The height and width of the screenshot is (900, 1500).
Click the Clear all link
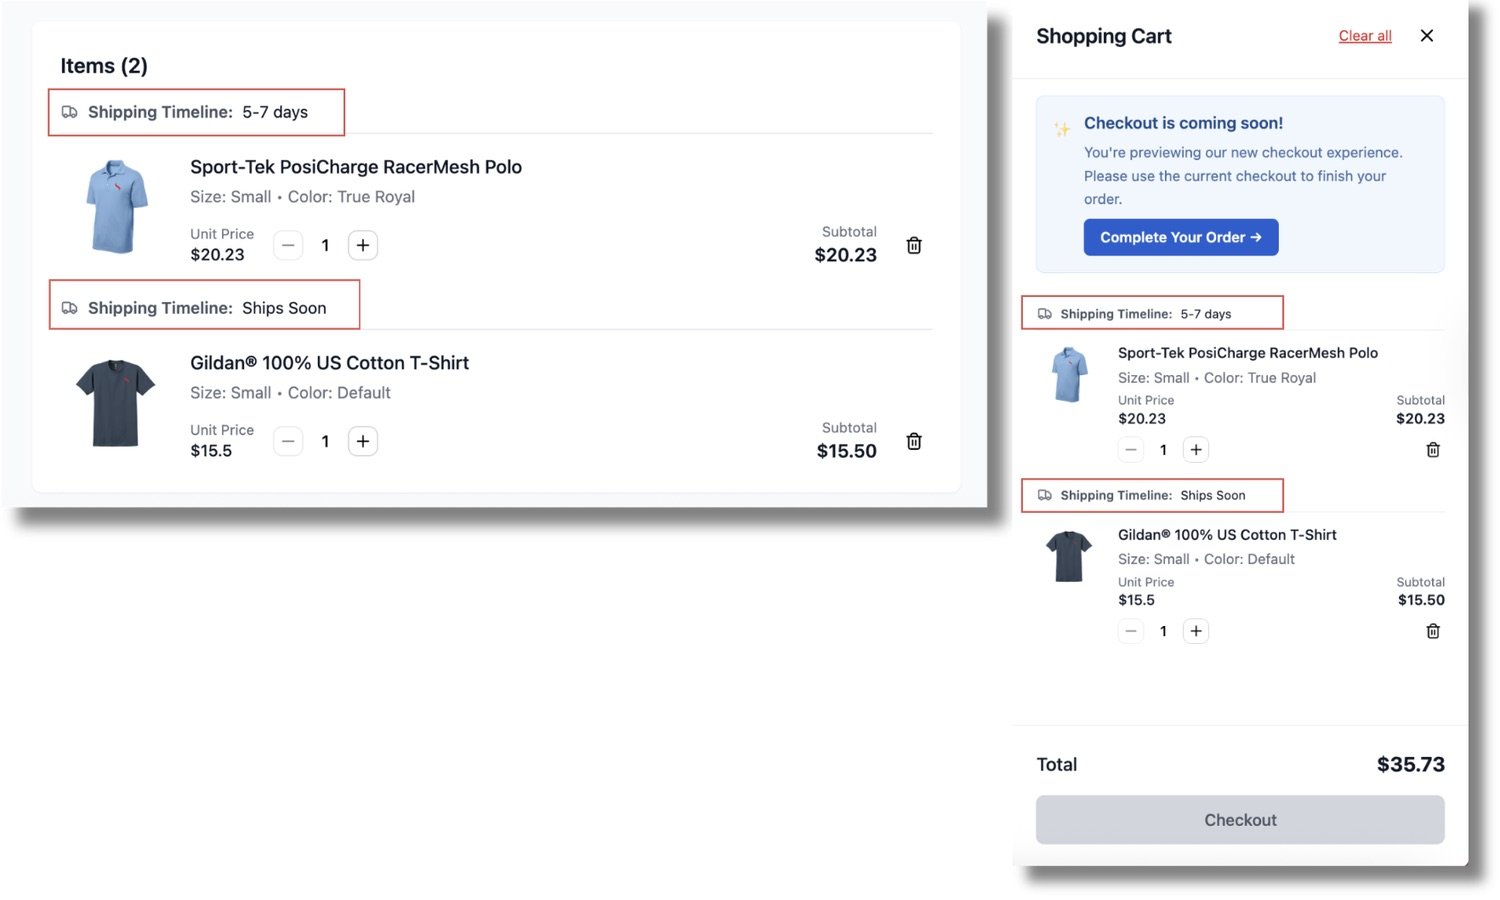(x=1365, y=36)
